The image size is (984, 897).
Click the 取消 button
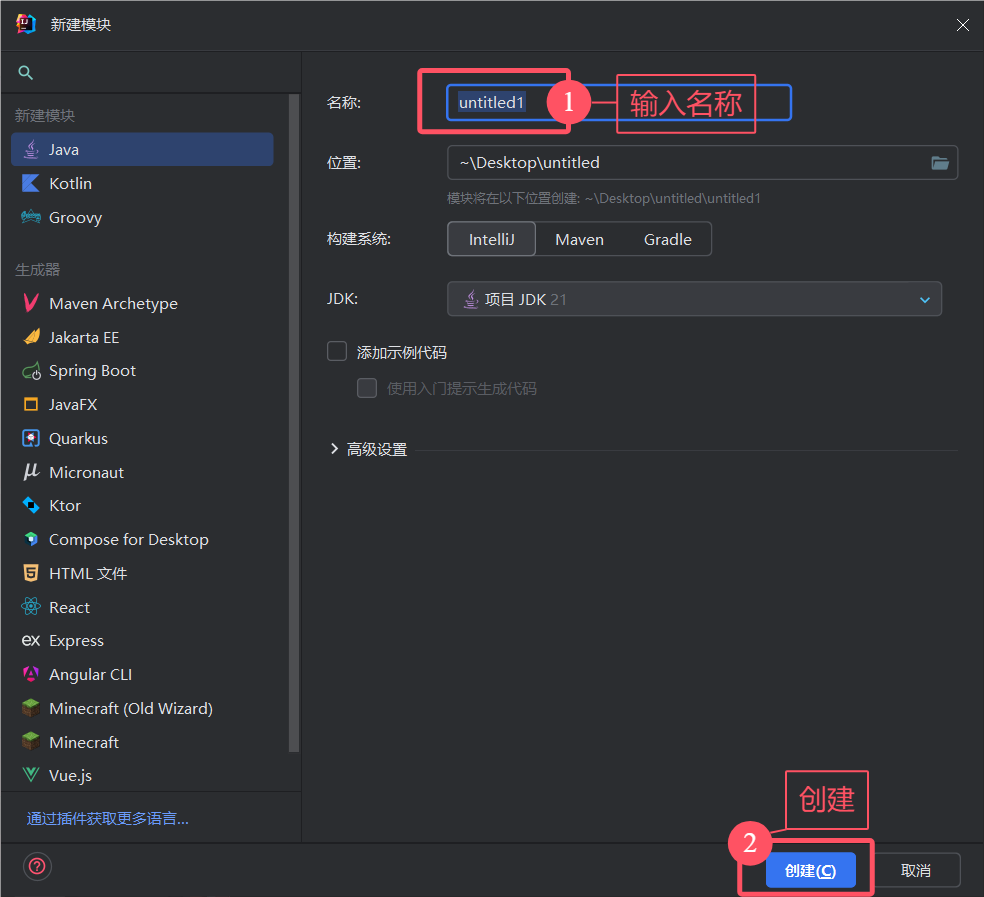915,871
